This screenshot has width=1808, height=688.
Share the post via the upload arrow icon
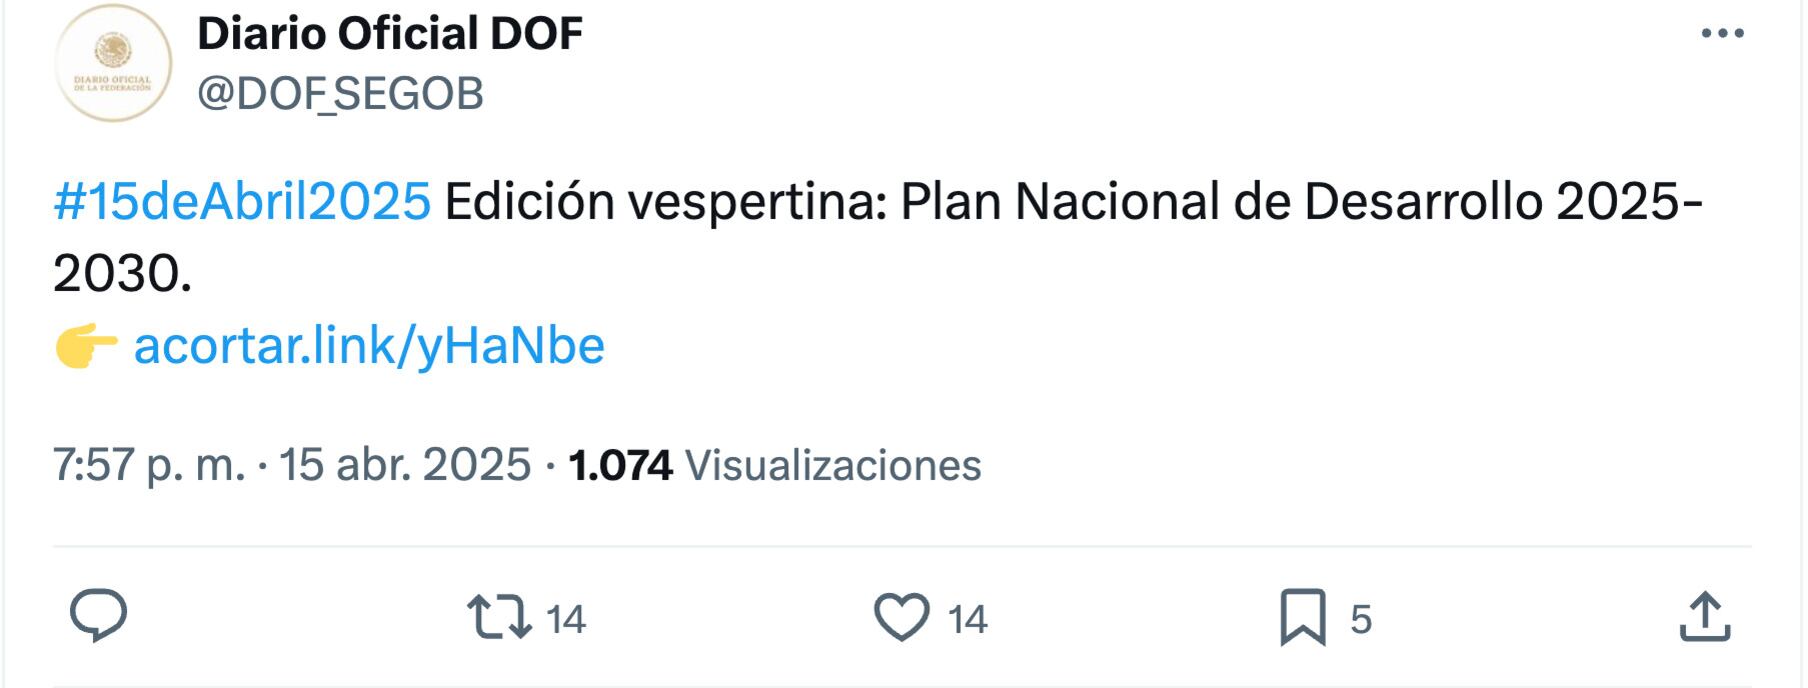(1704, 617)
